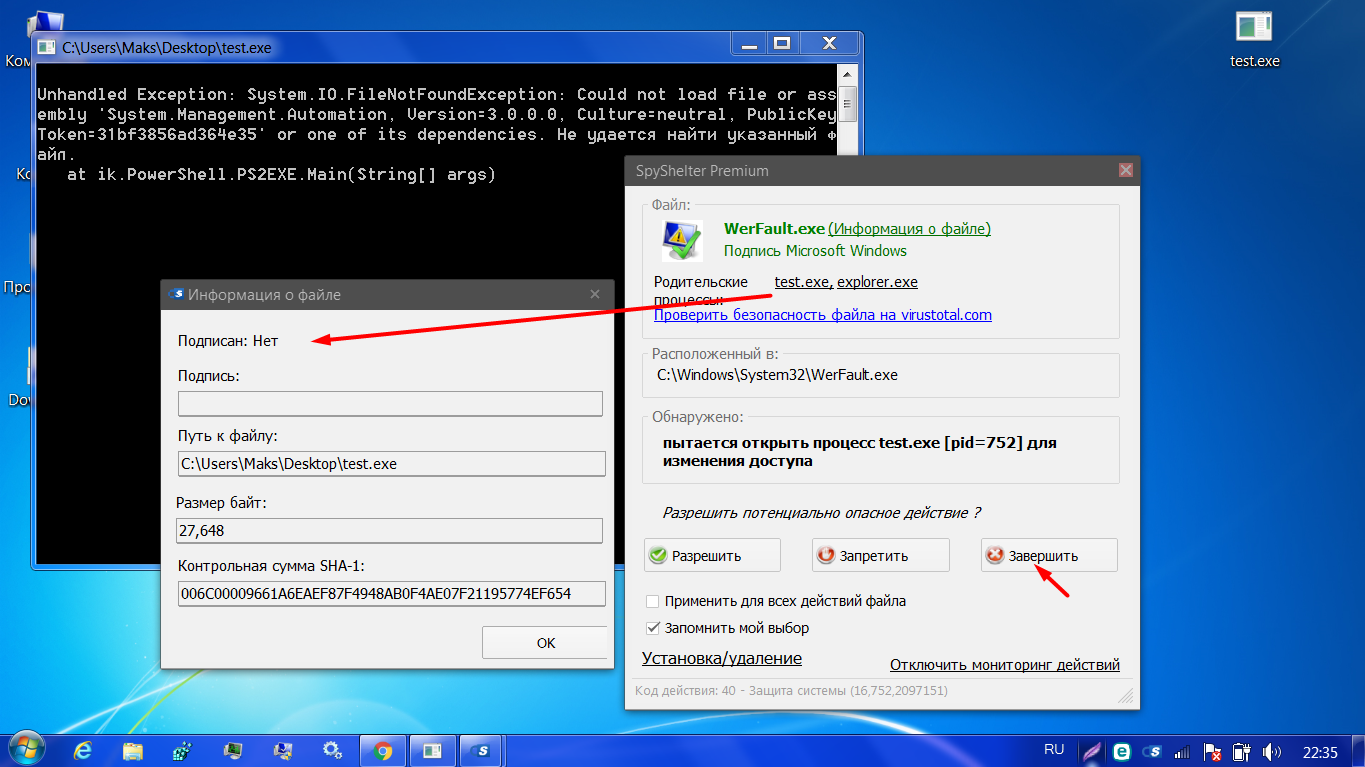Screen dimensions: 1365x767
Task: Click the SHA-1 checksum field
Action: click(391, 594)
